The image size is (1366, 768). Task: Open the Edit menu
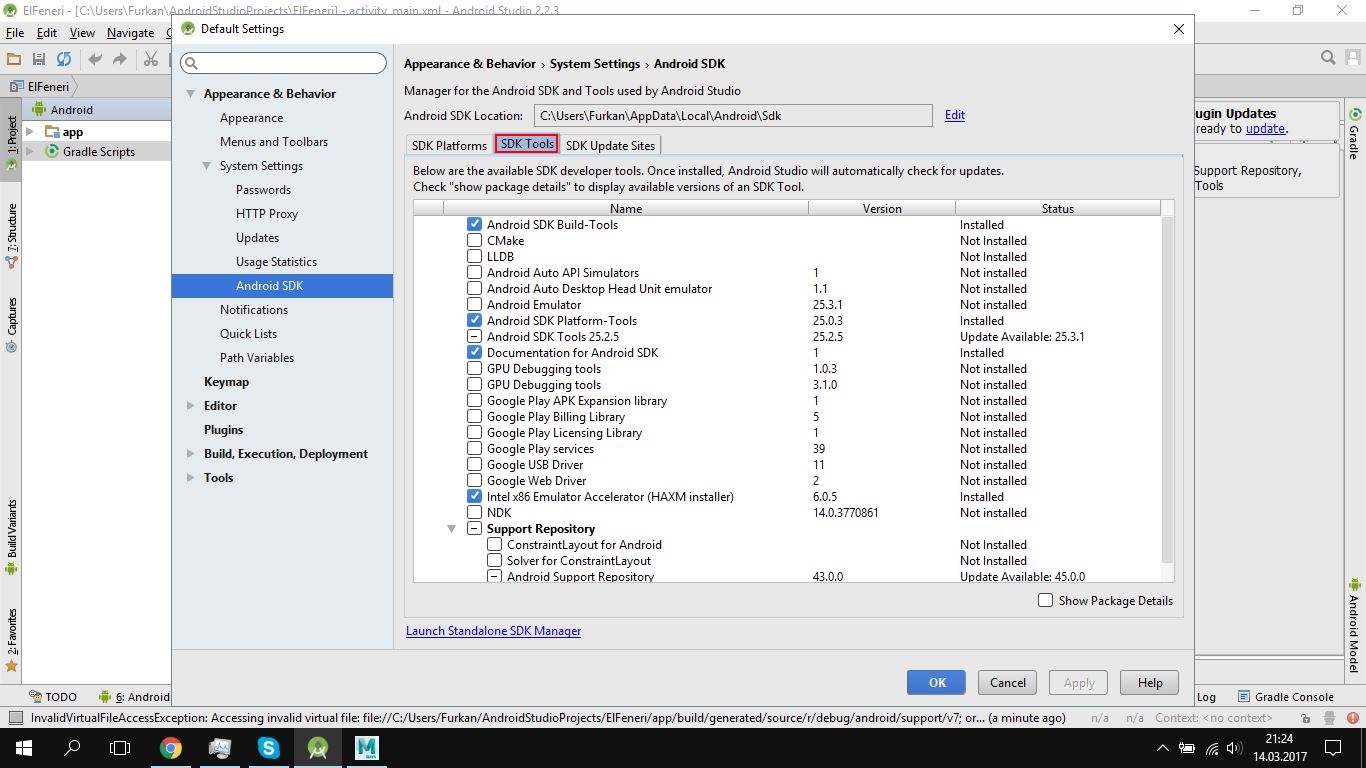click(x=47, y=33)
